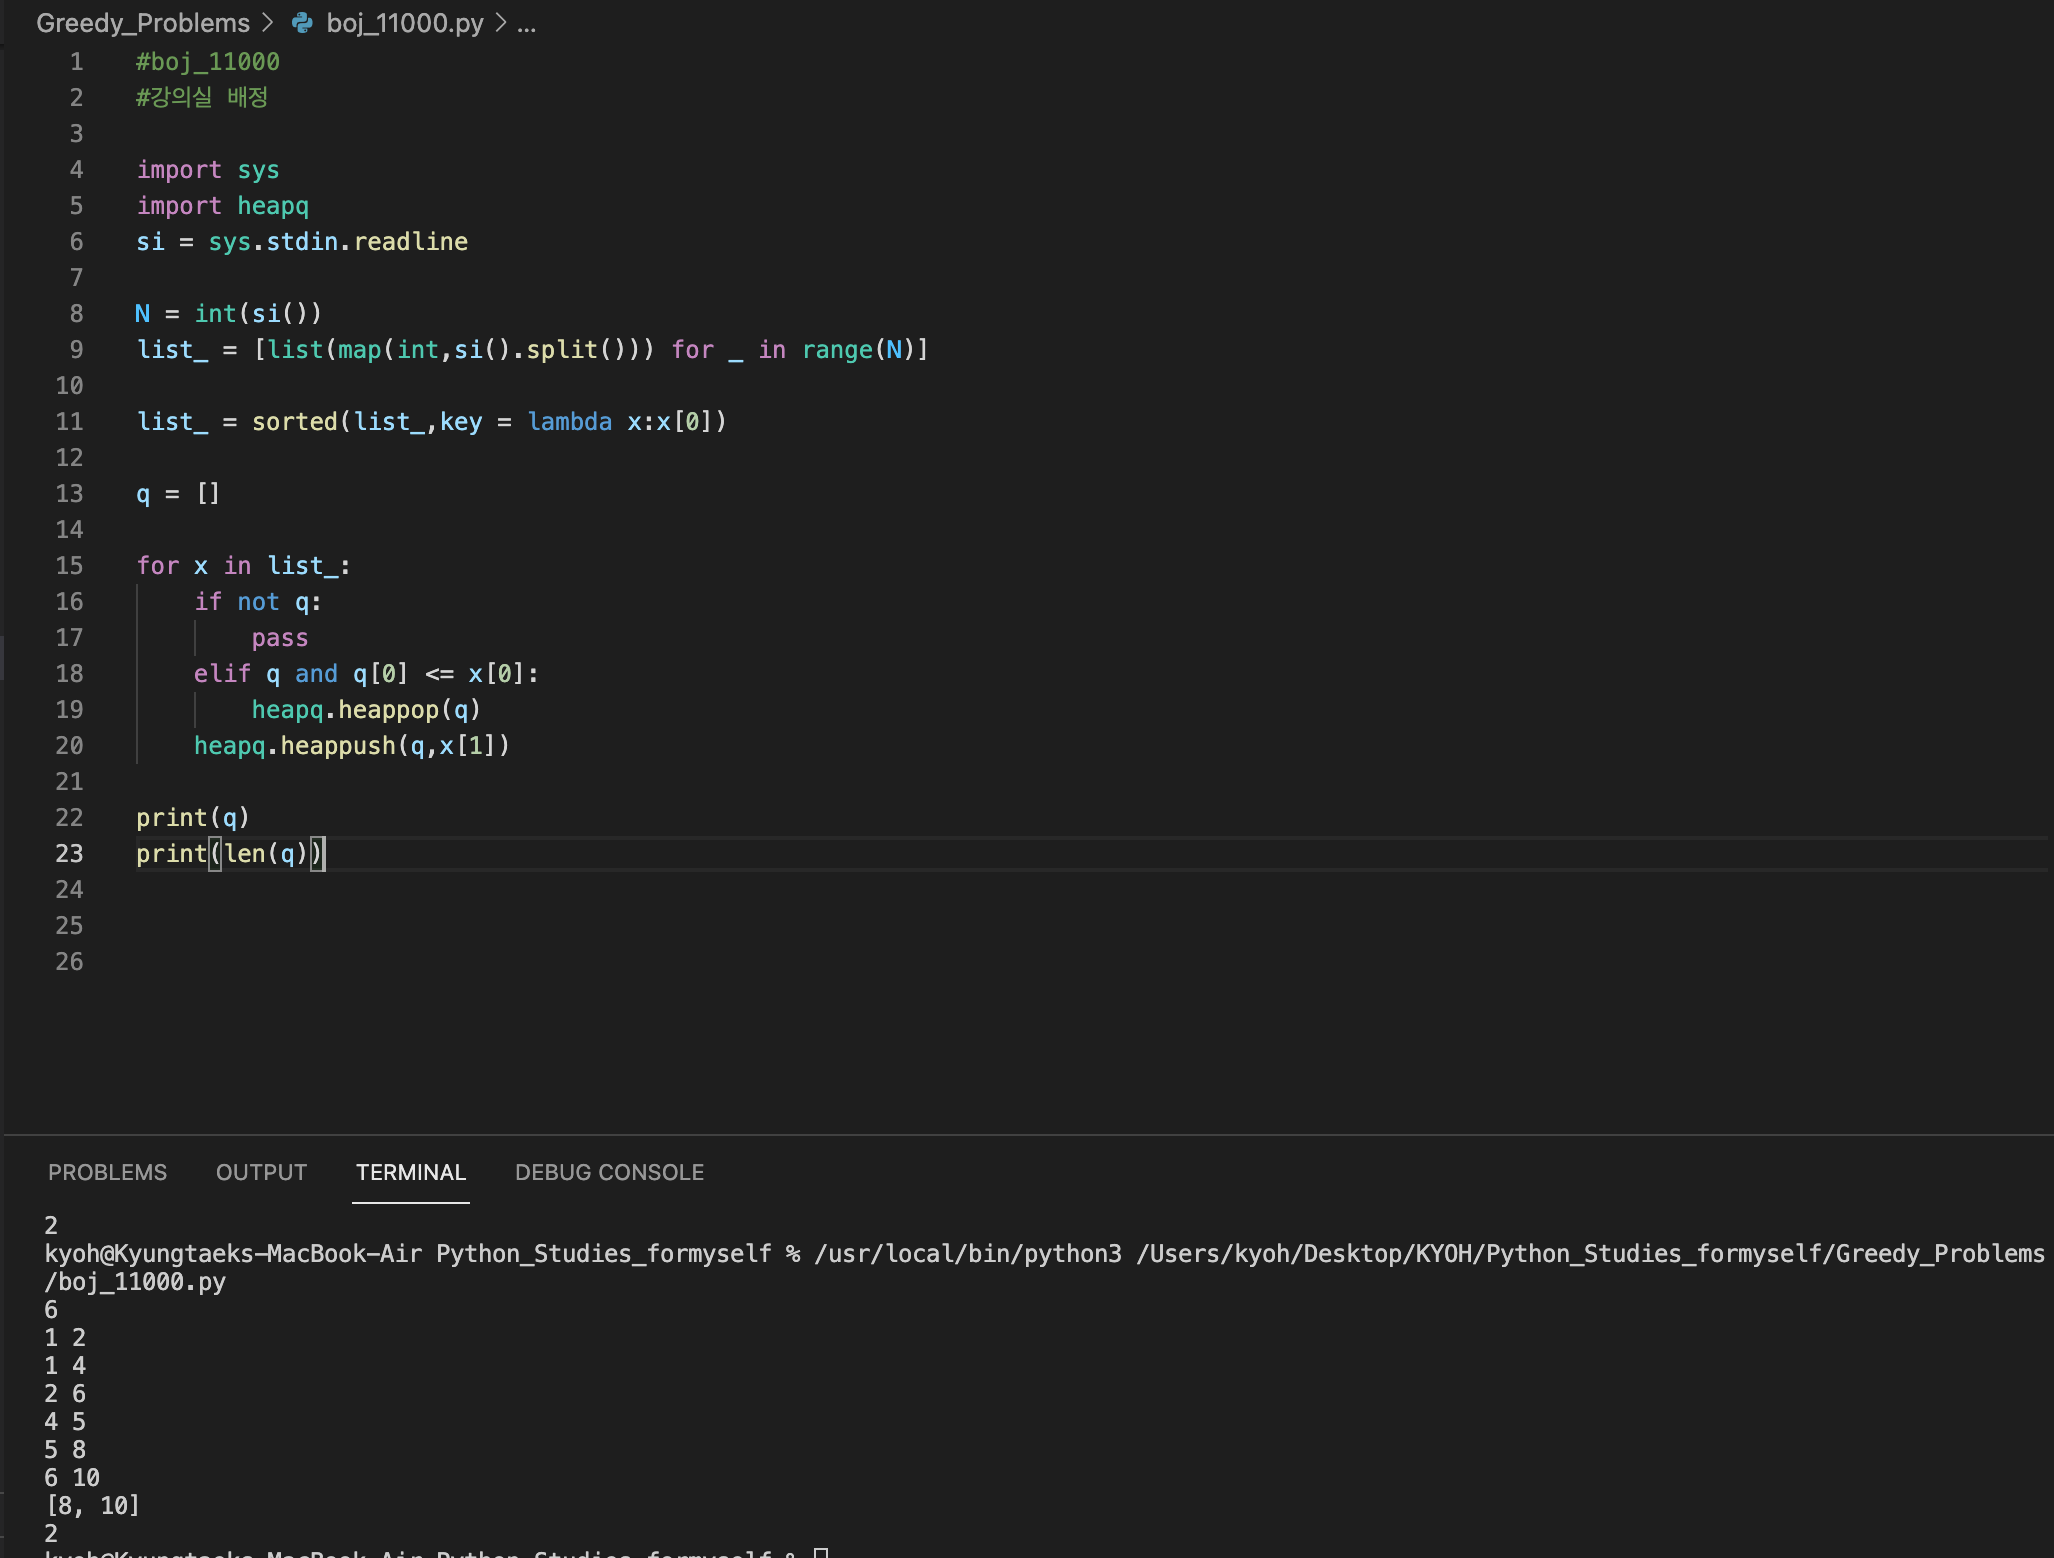
Task: Click the '#boj_11000' comment on line 1
Action: 208,62
